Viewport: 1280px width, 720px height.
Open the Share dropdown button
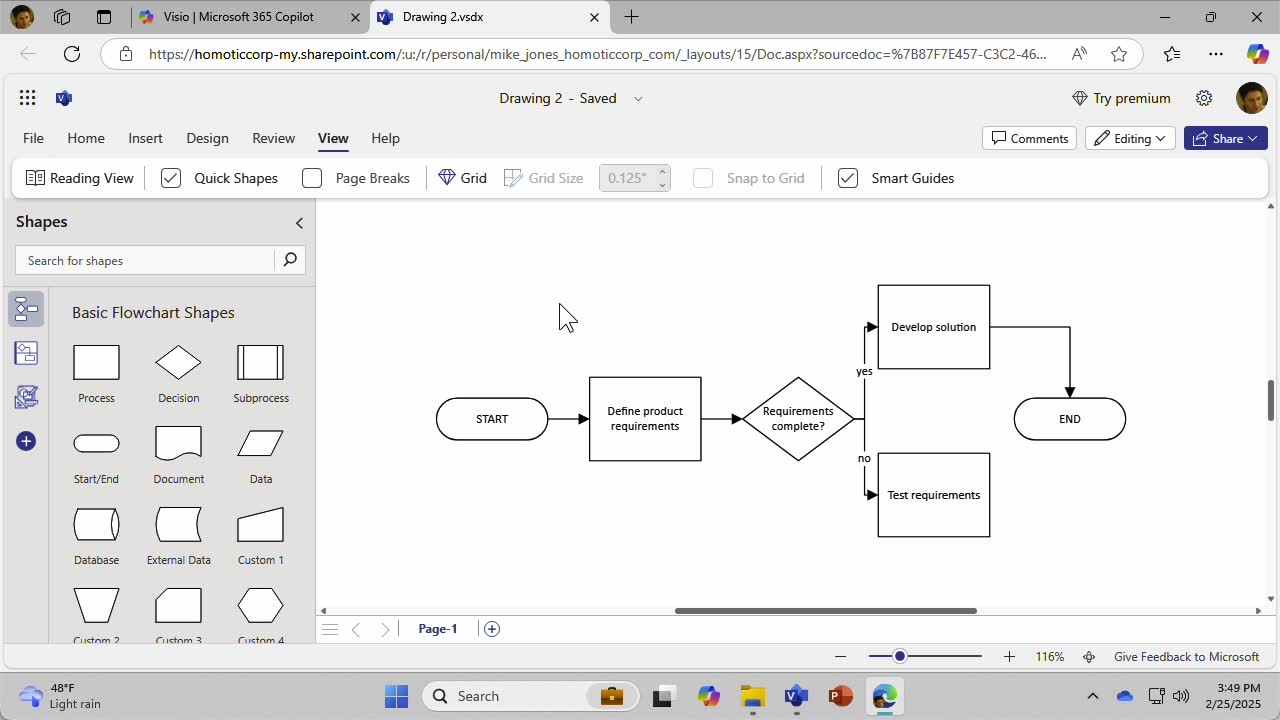(x=1226, y=138)
